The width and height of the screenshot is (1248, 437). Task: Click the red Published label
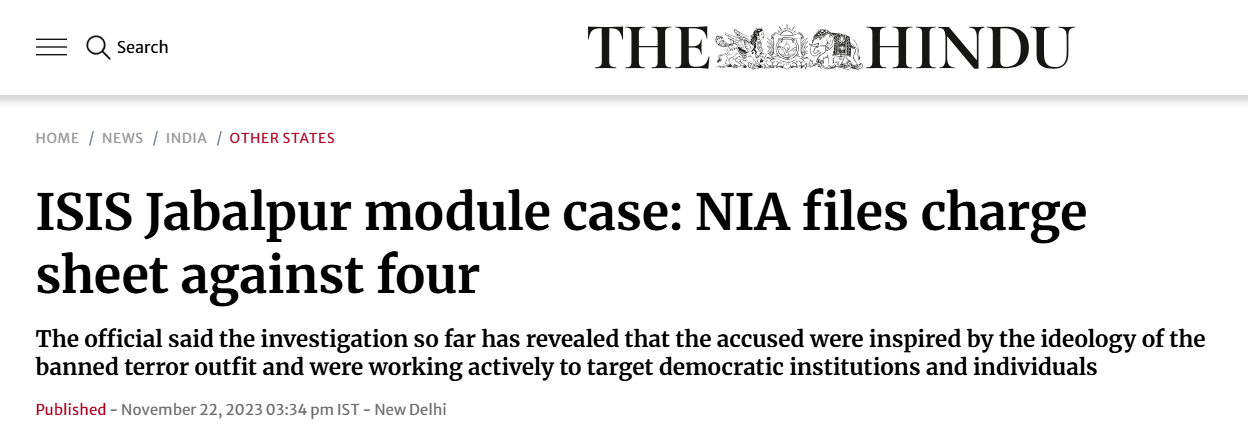click(x=71, y=409)
